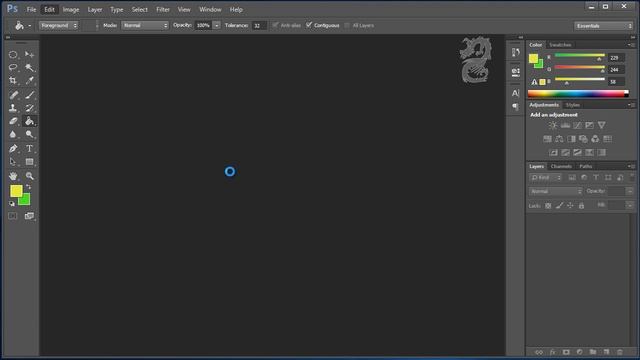This screenshot has width=640, height=360.
Task: Toggle the pixel layer filter
Action: (x=572, y=178)
